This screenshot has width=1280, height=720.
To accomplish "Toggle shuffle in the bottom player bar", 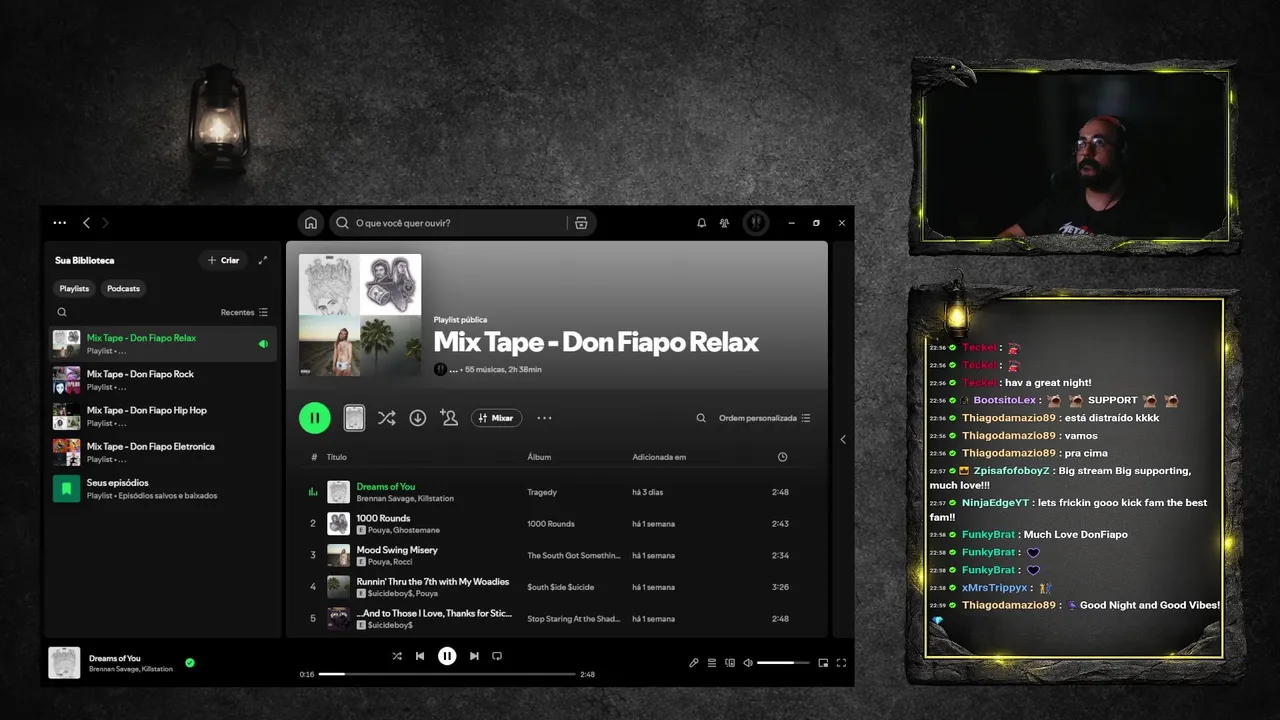I will coord(397,656).
